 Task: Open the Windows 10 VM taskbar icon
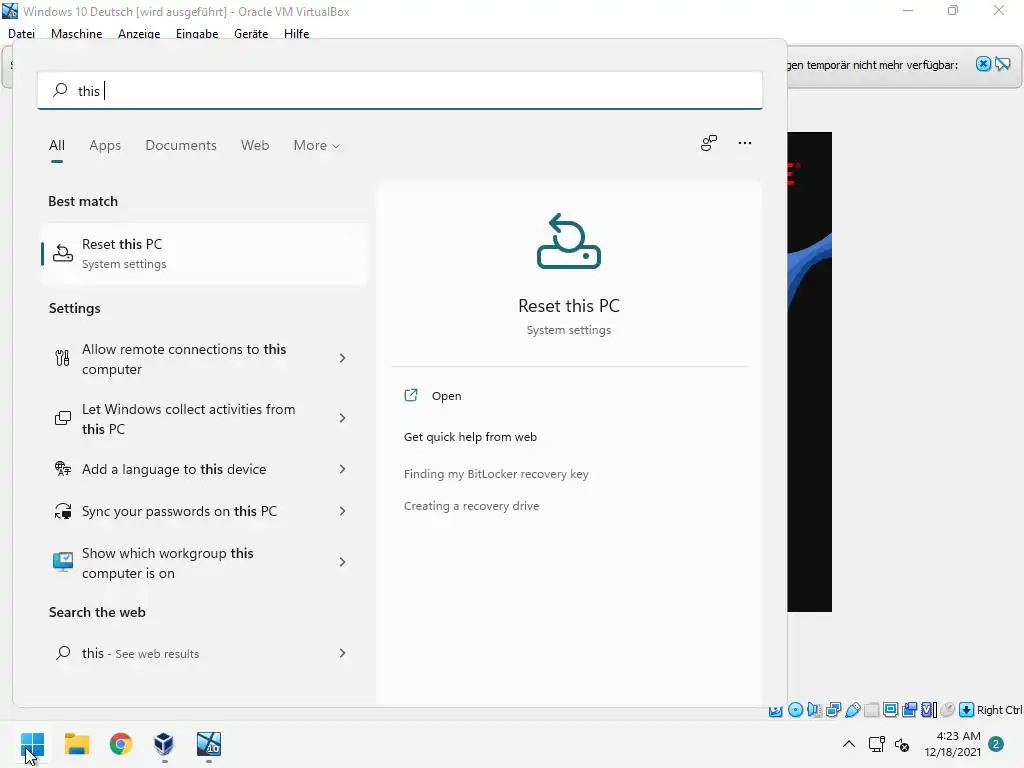[x=209, y=744]
